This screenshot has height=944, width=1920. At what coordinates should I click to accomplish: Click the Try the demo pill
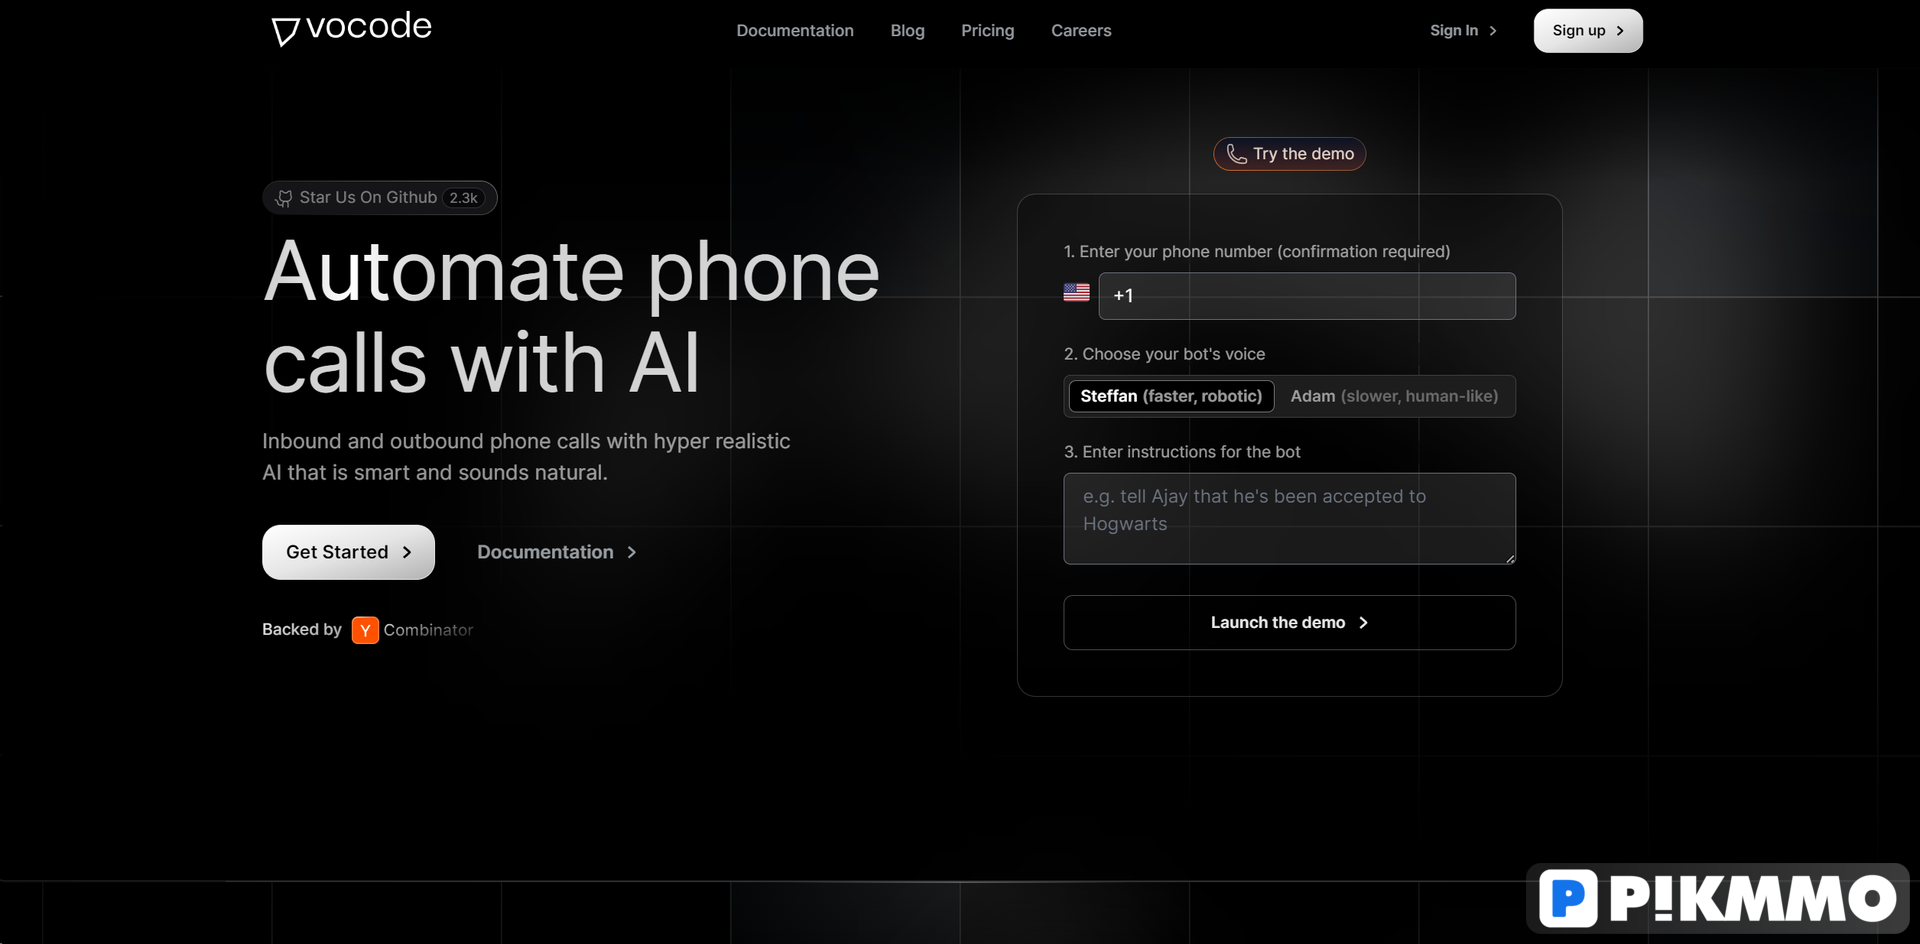click(1289, 154)
